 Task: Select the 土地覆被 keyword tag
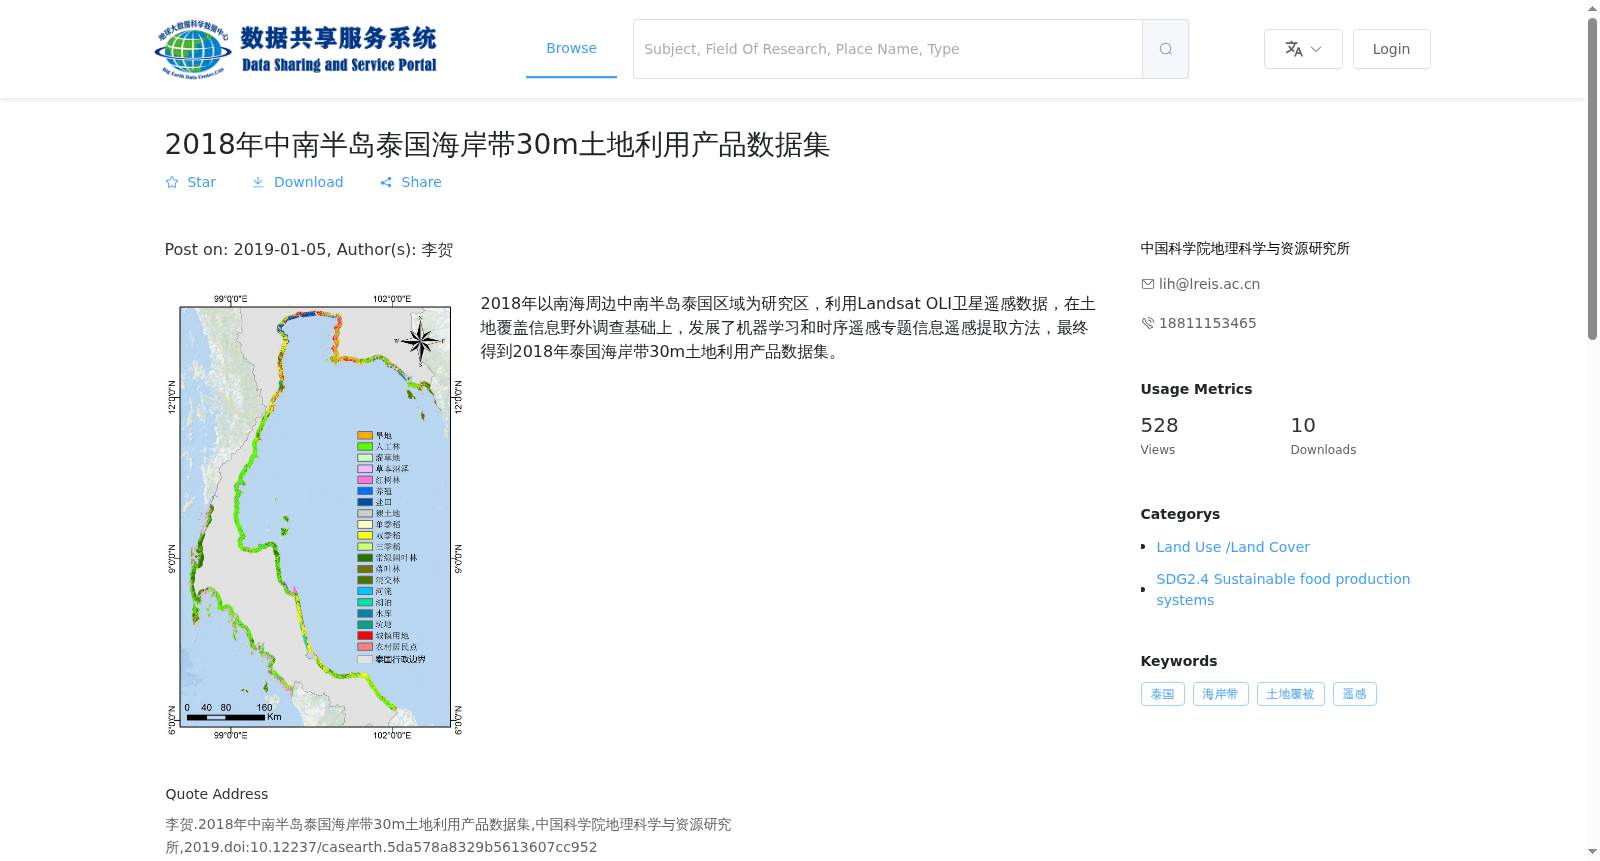pos(1291,694)
